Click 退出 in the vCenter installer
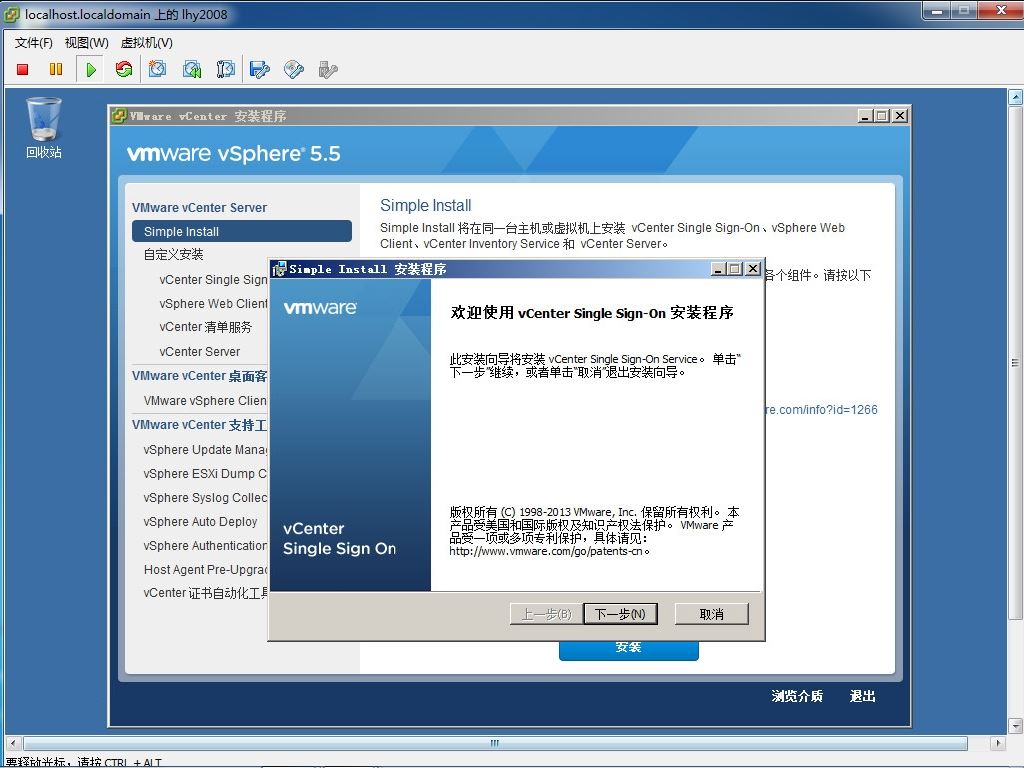1024x768 pixels. 862,696
